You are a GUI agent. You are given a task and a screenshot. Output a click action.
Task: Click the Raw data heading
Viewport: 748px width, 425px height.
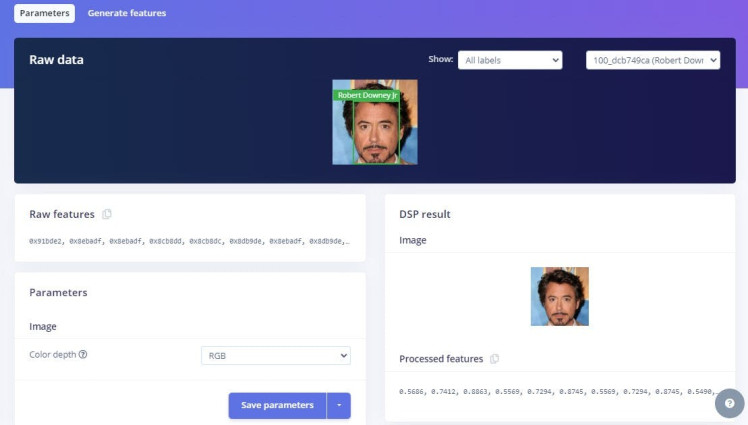point(56,60)
